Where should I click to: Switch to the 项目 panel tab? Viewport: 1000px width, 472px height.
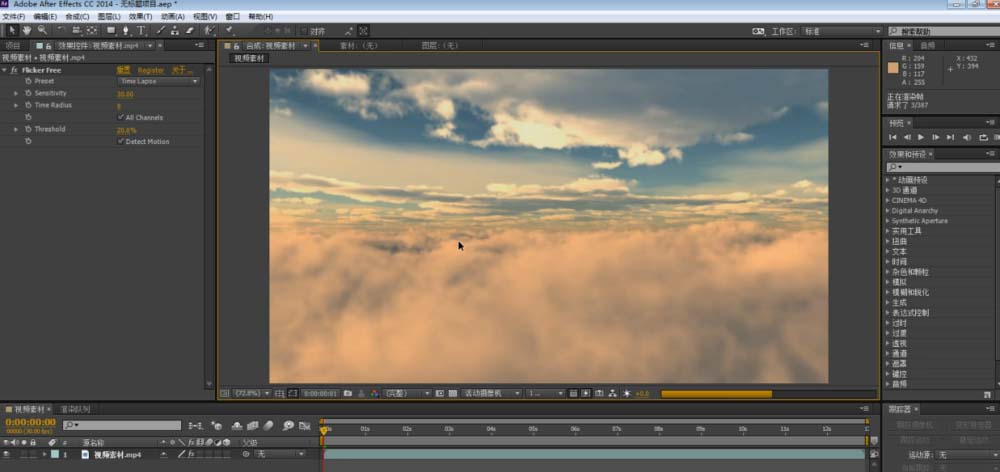pos(13,46)
